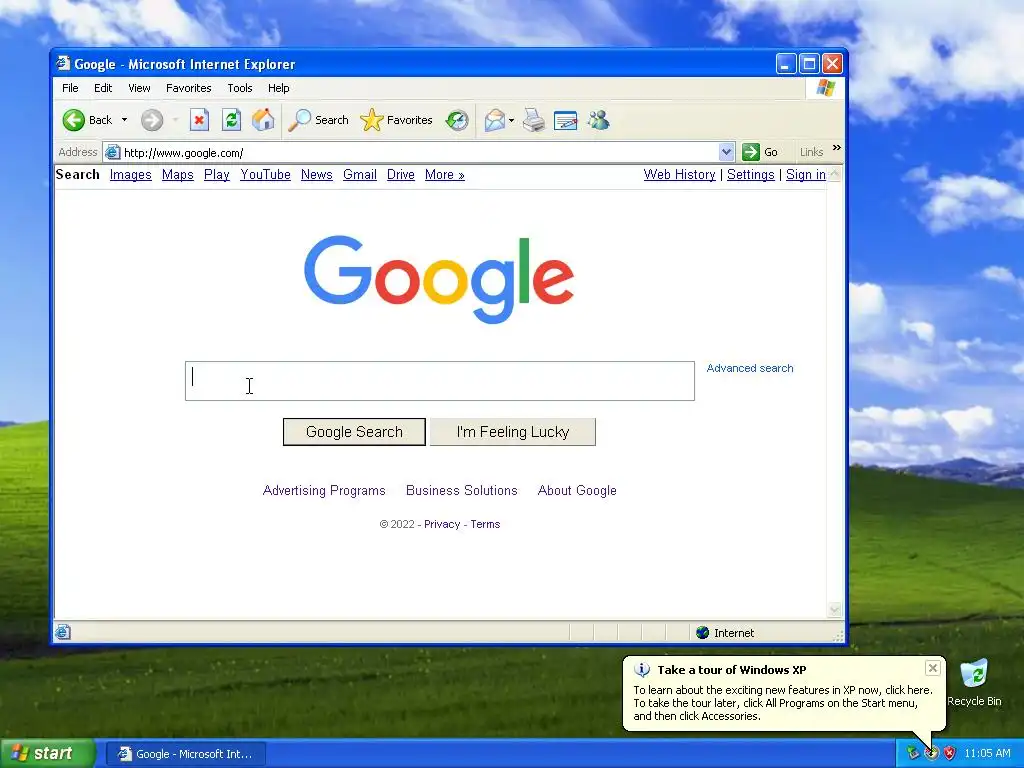Expand the Forward button history dropdown
This screenshot has width=1024, height=768.
pos(175,120)
